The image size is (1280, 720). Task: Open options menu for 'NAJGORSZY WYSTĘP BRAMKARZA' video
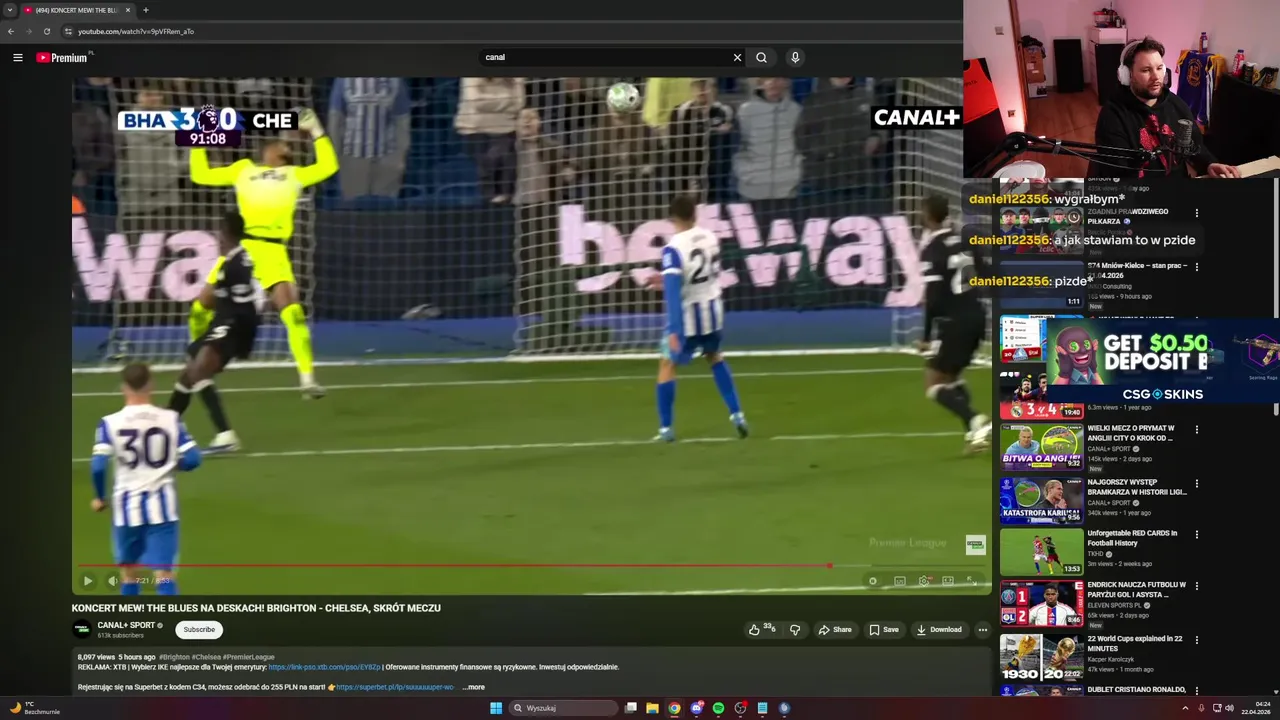pyautogui.click(x=1196, y=484)
